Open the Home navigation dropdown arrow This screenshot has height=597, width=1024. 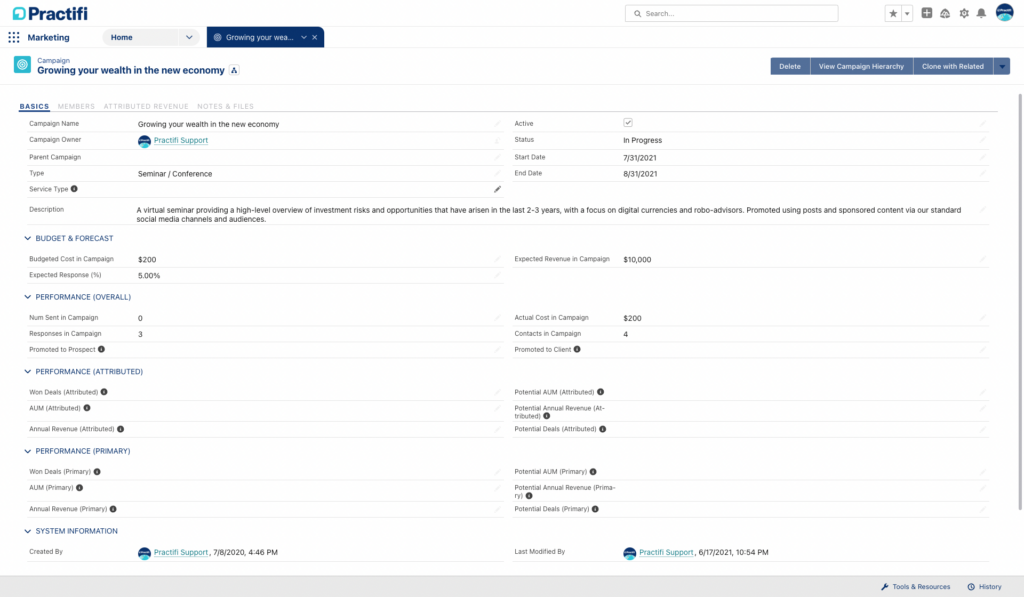pos(189,37)
